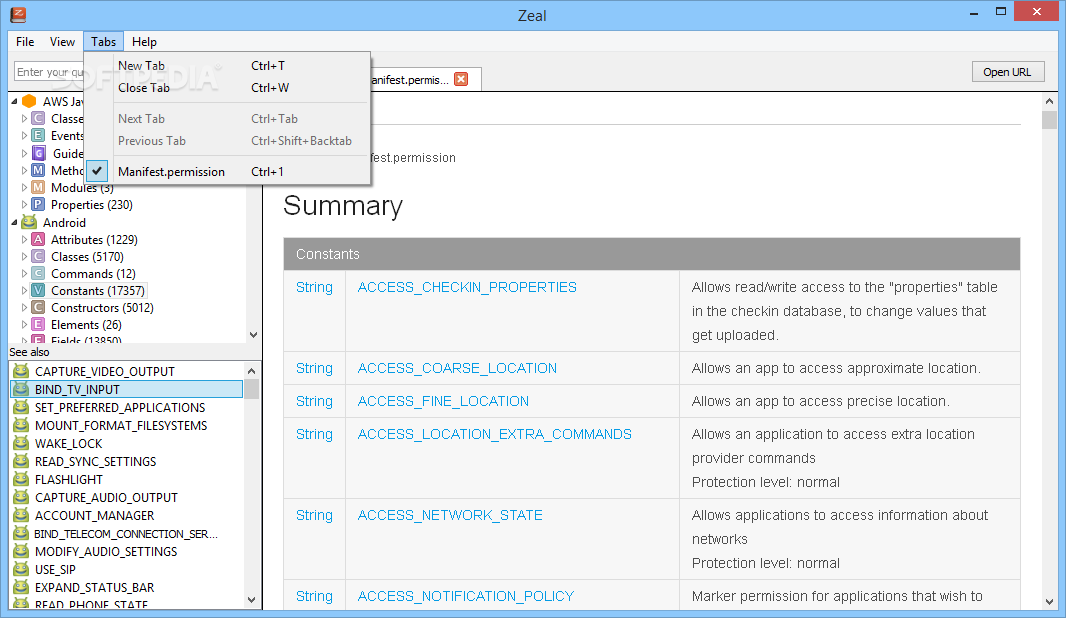The height and width of the screenshot is (618, 1066).
Task: Click the Guides category icon
Action: [x=39, y=153]
